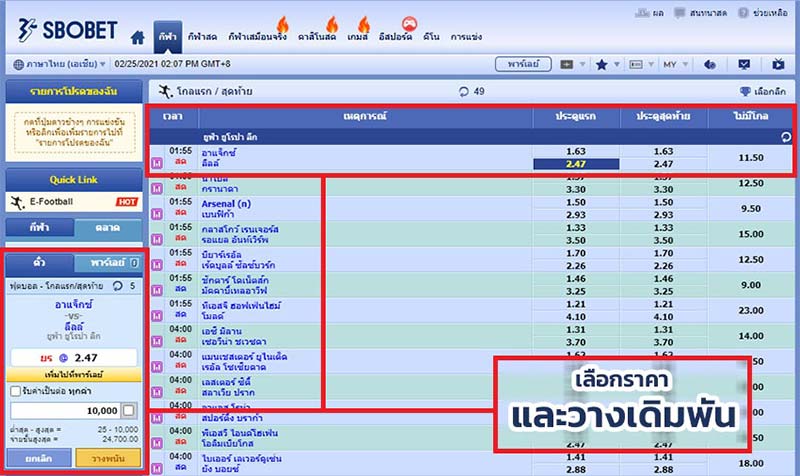
Task: Click the E-Football running player icon
Action: pos(17,203)
